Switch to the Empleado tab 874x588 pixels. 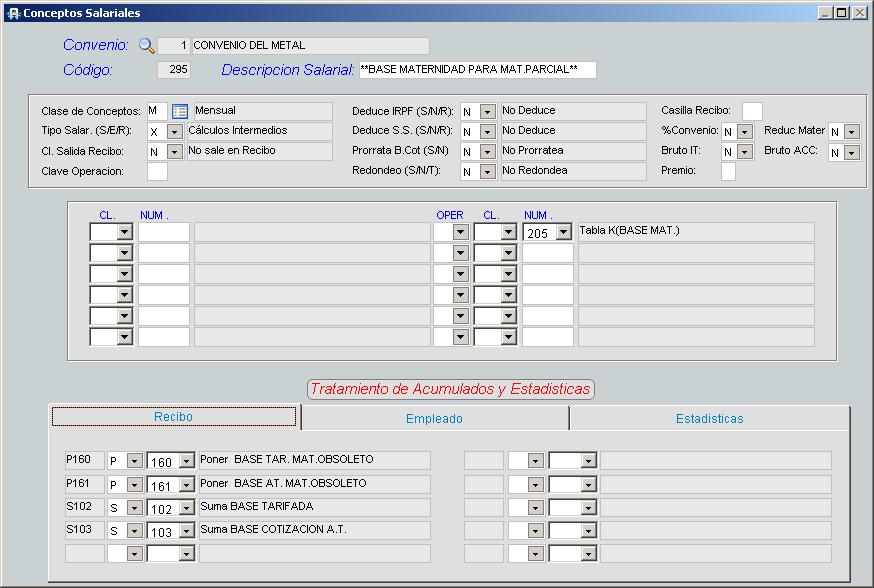tap(435, 419)
